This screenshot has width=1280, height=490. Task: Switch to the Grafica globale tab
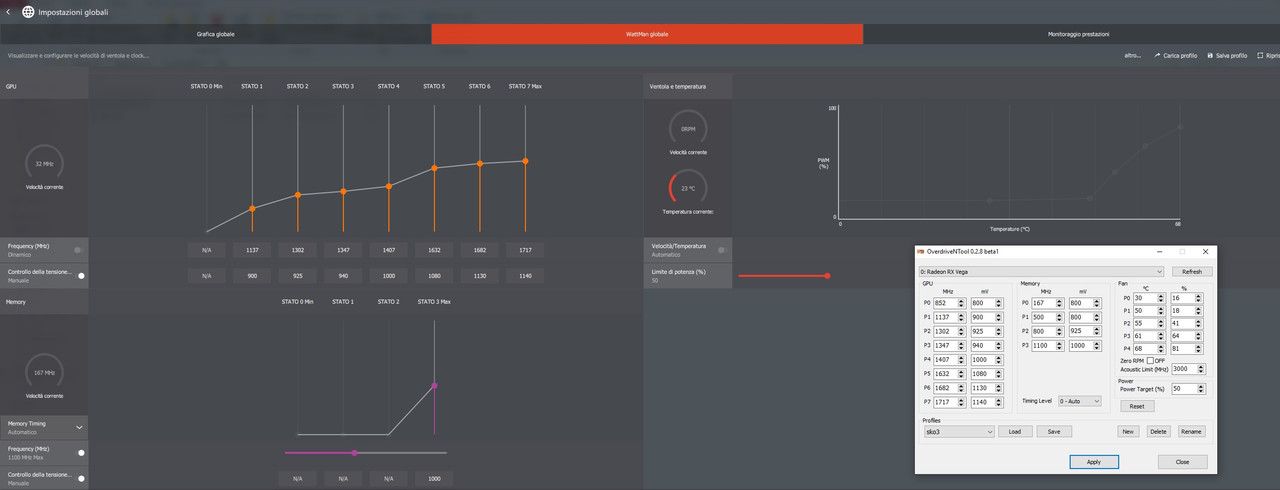(x=216, y=34)
